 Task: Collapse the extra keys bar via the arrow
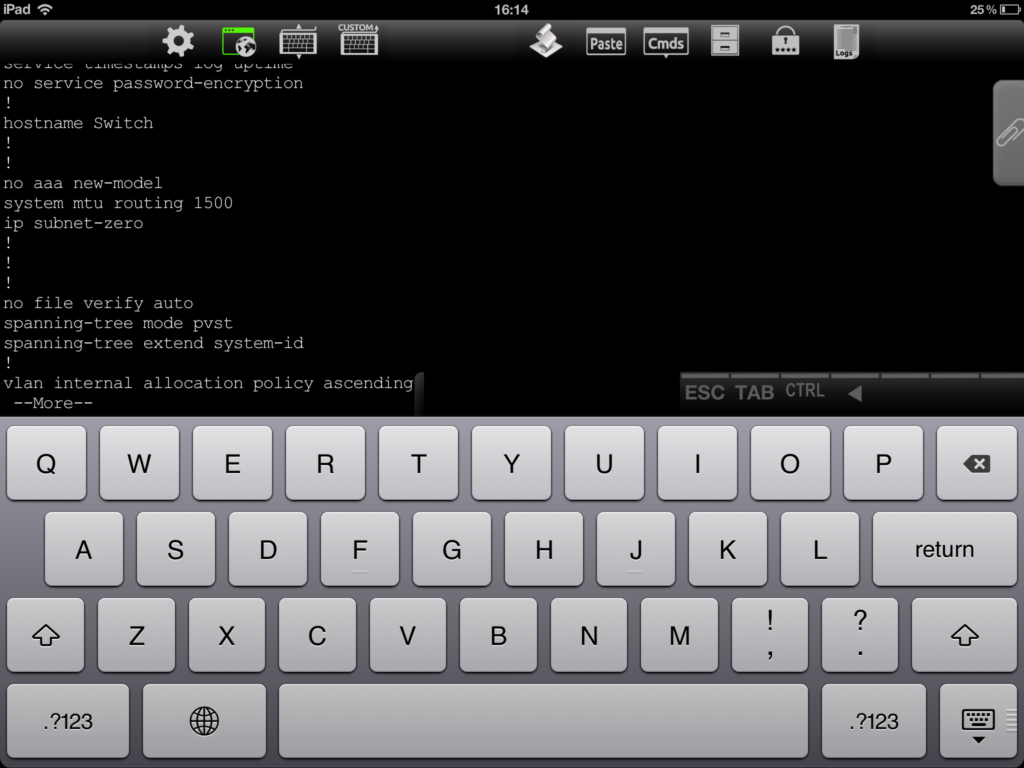tap(855, 392)
